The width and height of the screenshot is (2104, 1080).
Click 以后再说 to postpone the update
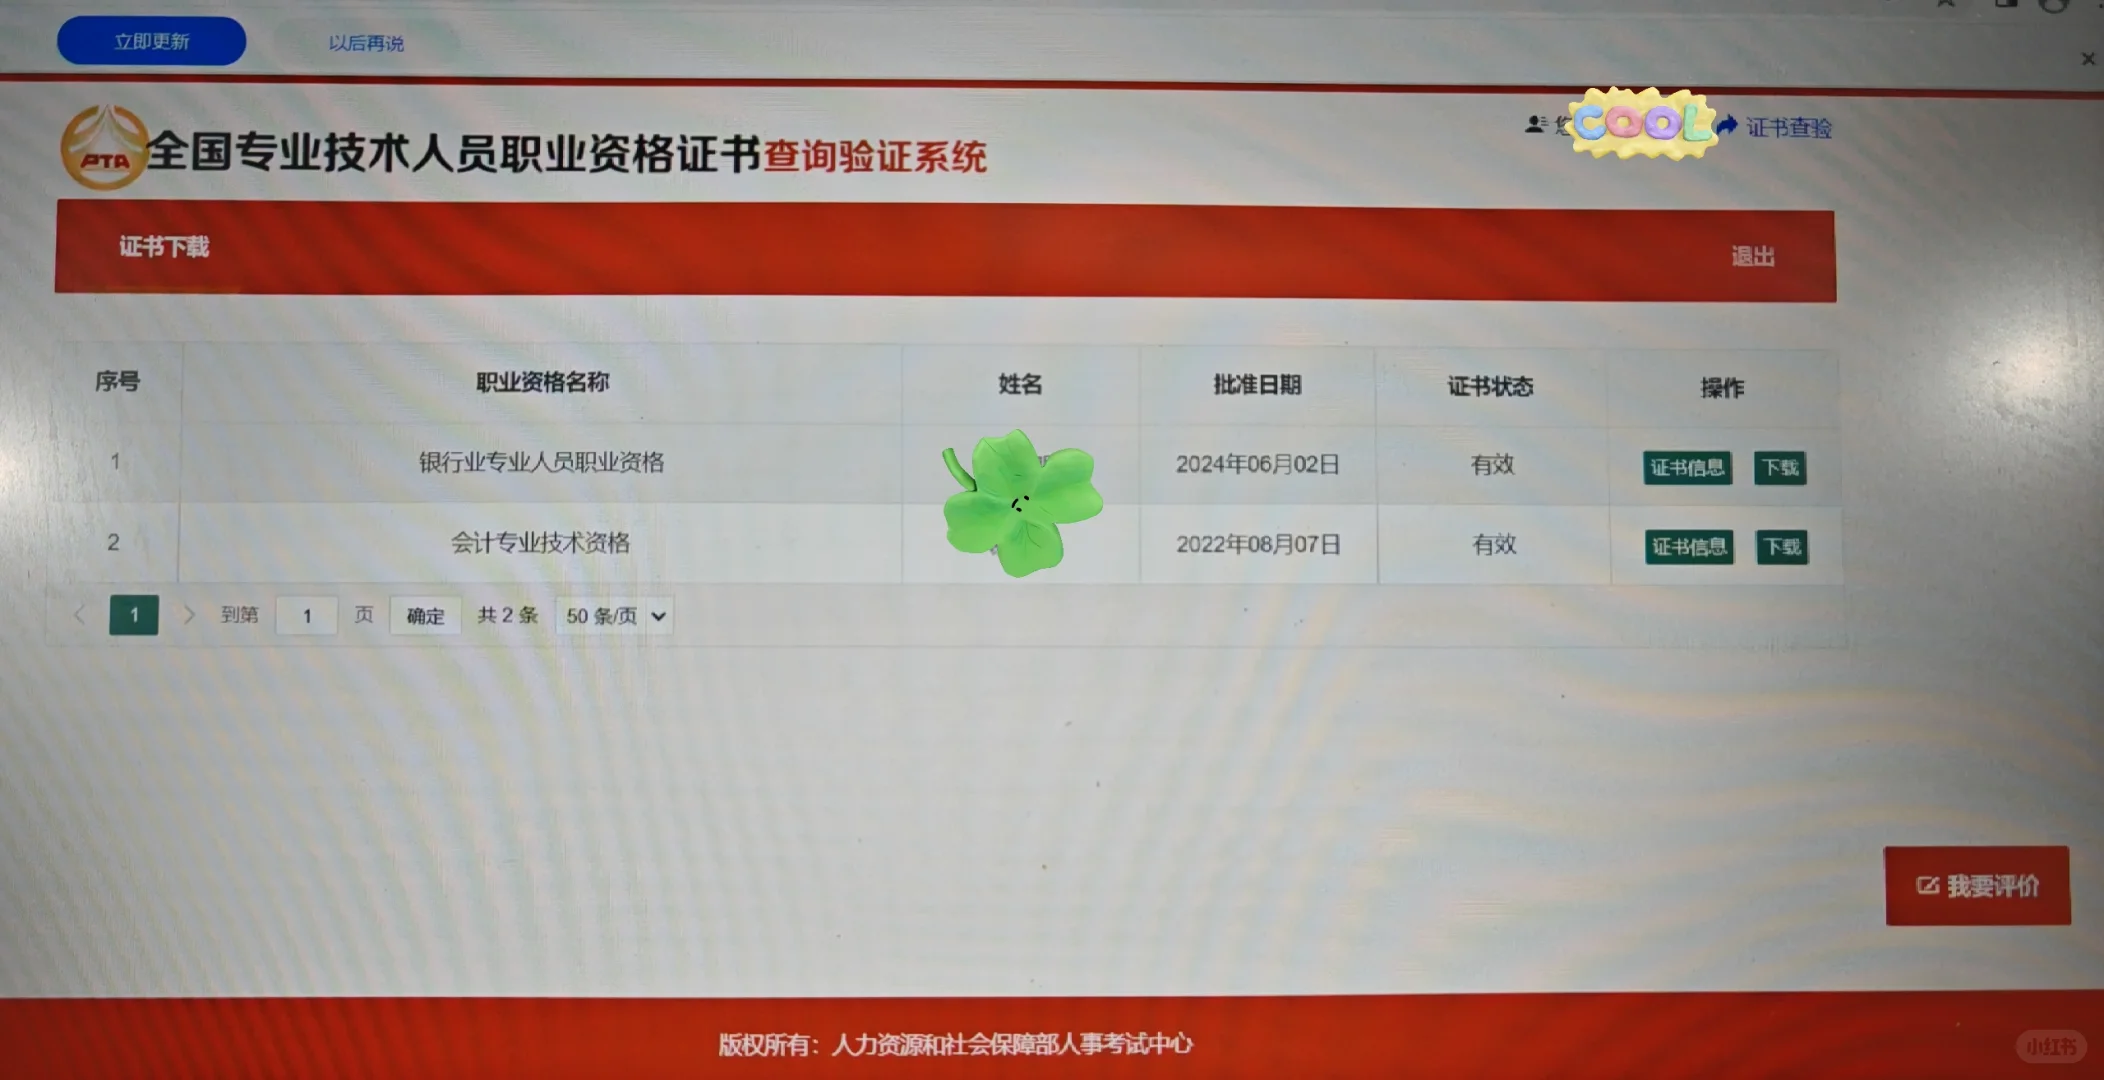pos(365,43)
